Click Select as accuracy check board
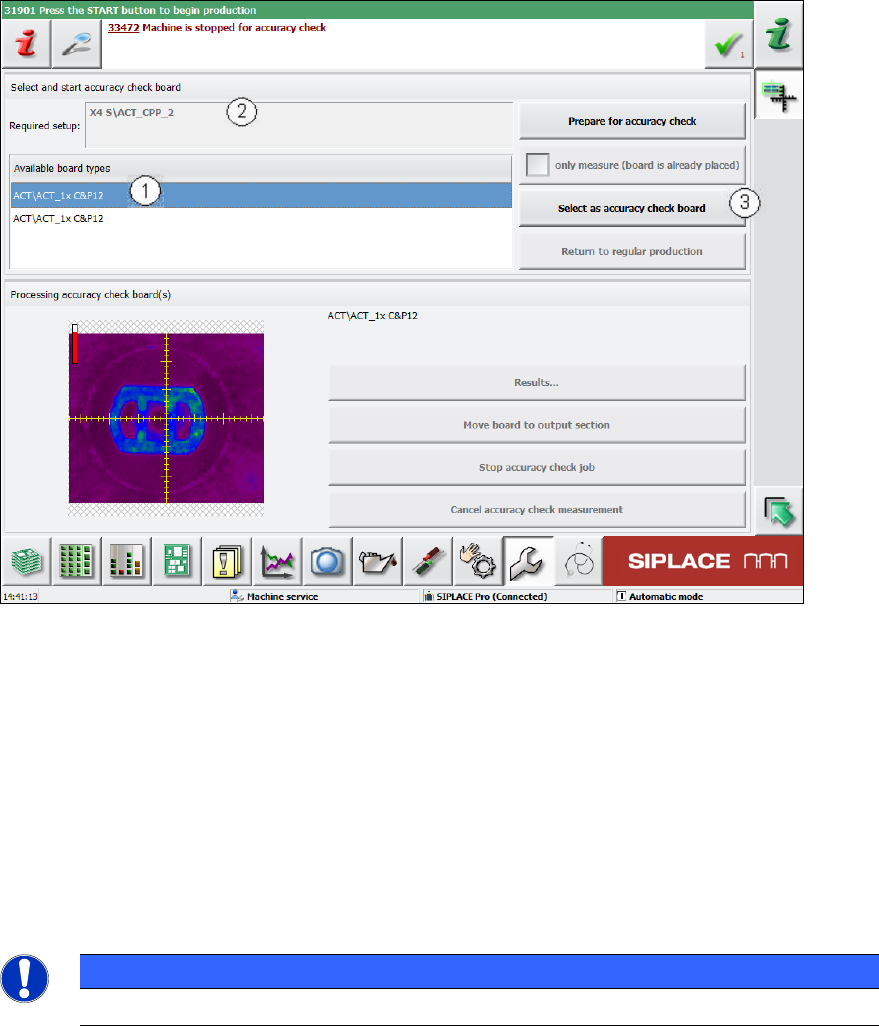The height and width of the screenshot is (1026, 879). pyautogui.click(x=632, y=208)
